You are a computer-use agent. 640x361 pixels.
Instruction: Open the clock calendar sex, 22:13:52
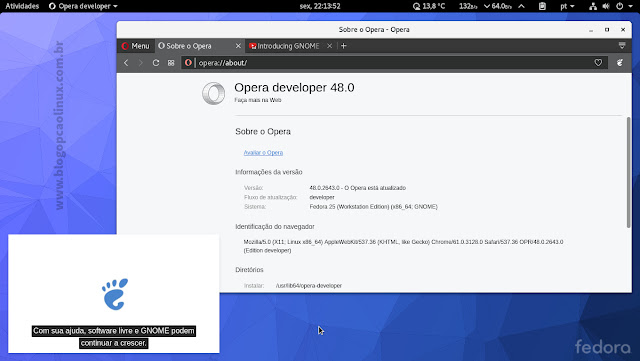point(320,6)
